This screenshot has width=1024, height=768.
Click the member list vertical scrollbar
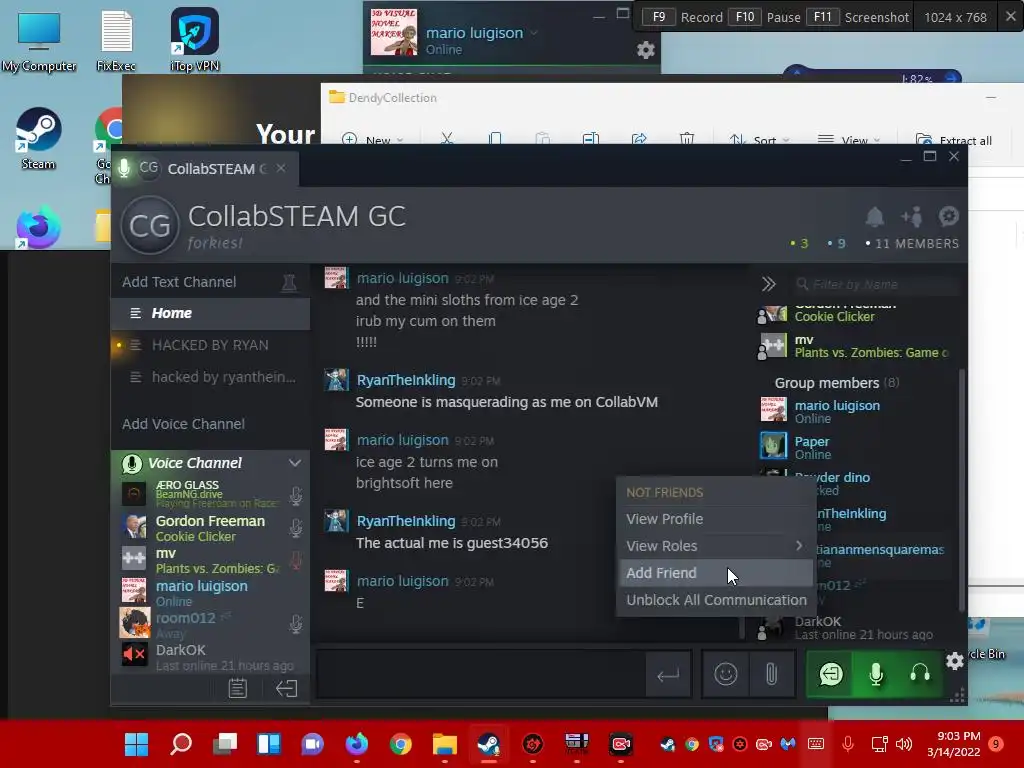pos(961,490)
